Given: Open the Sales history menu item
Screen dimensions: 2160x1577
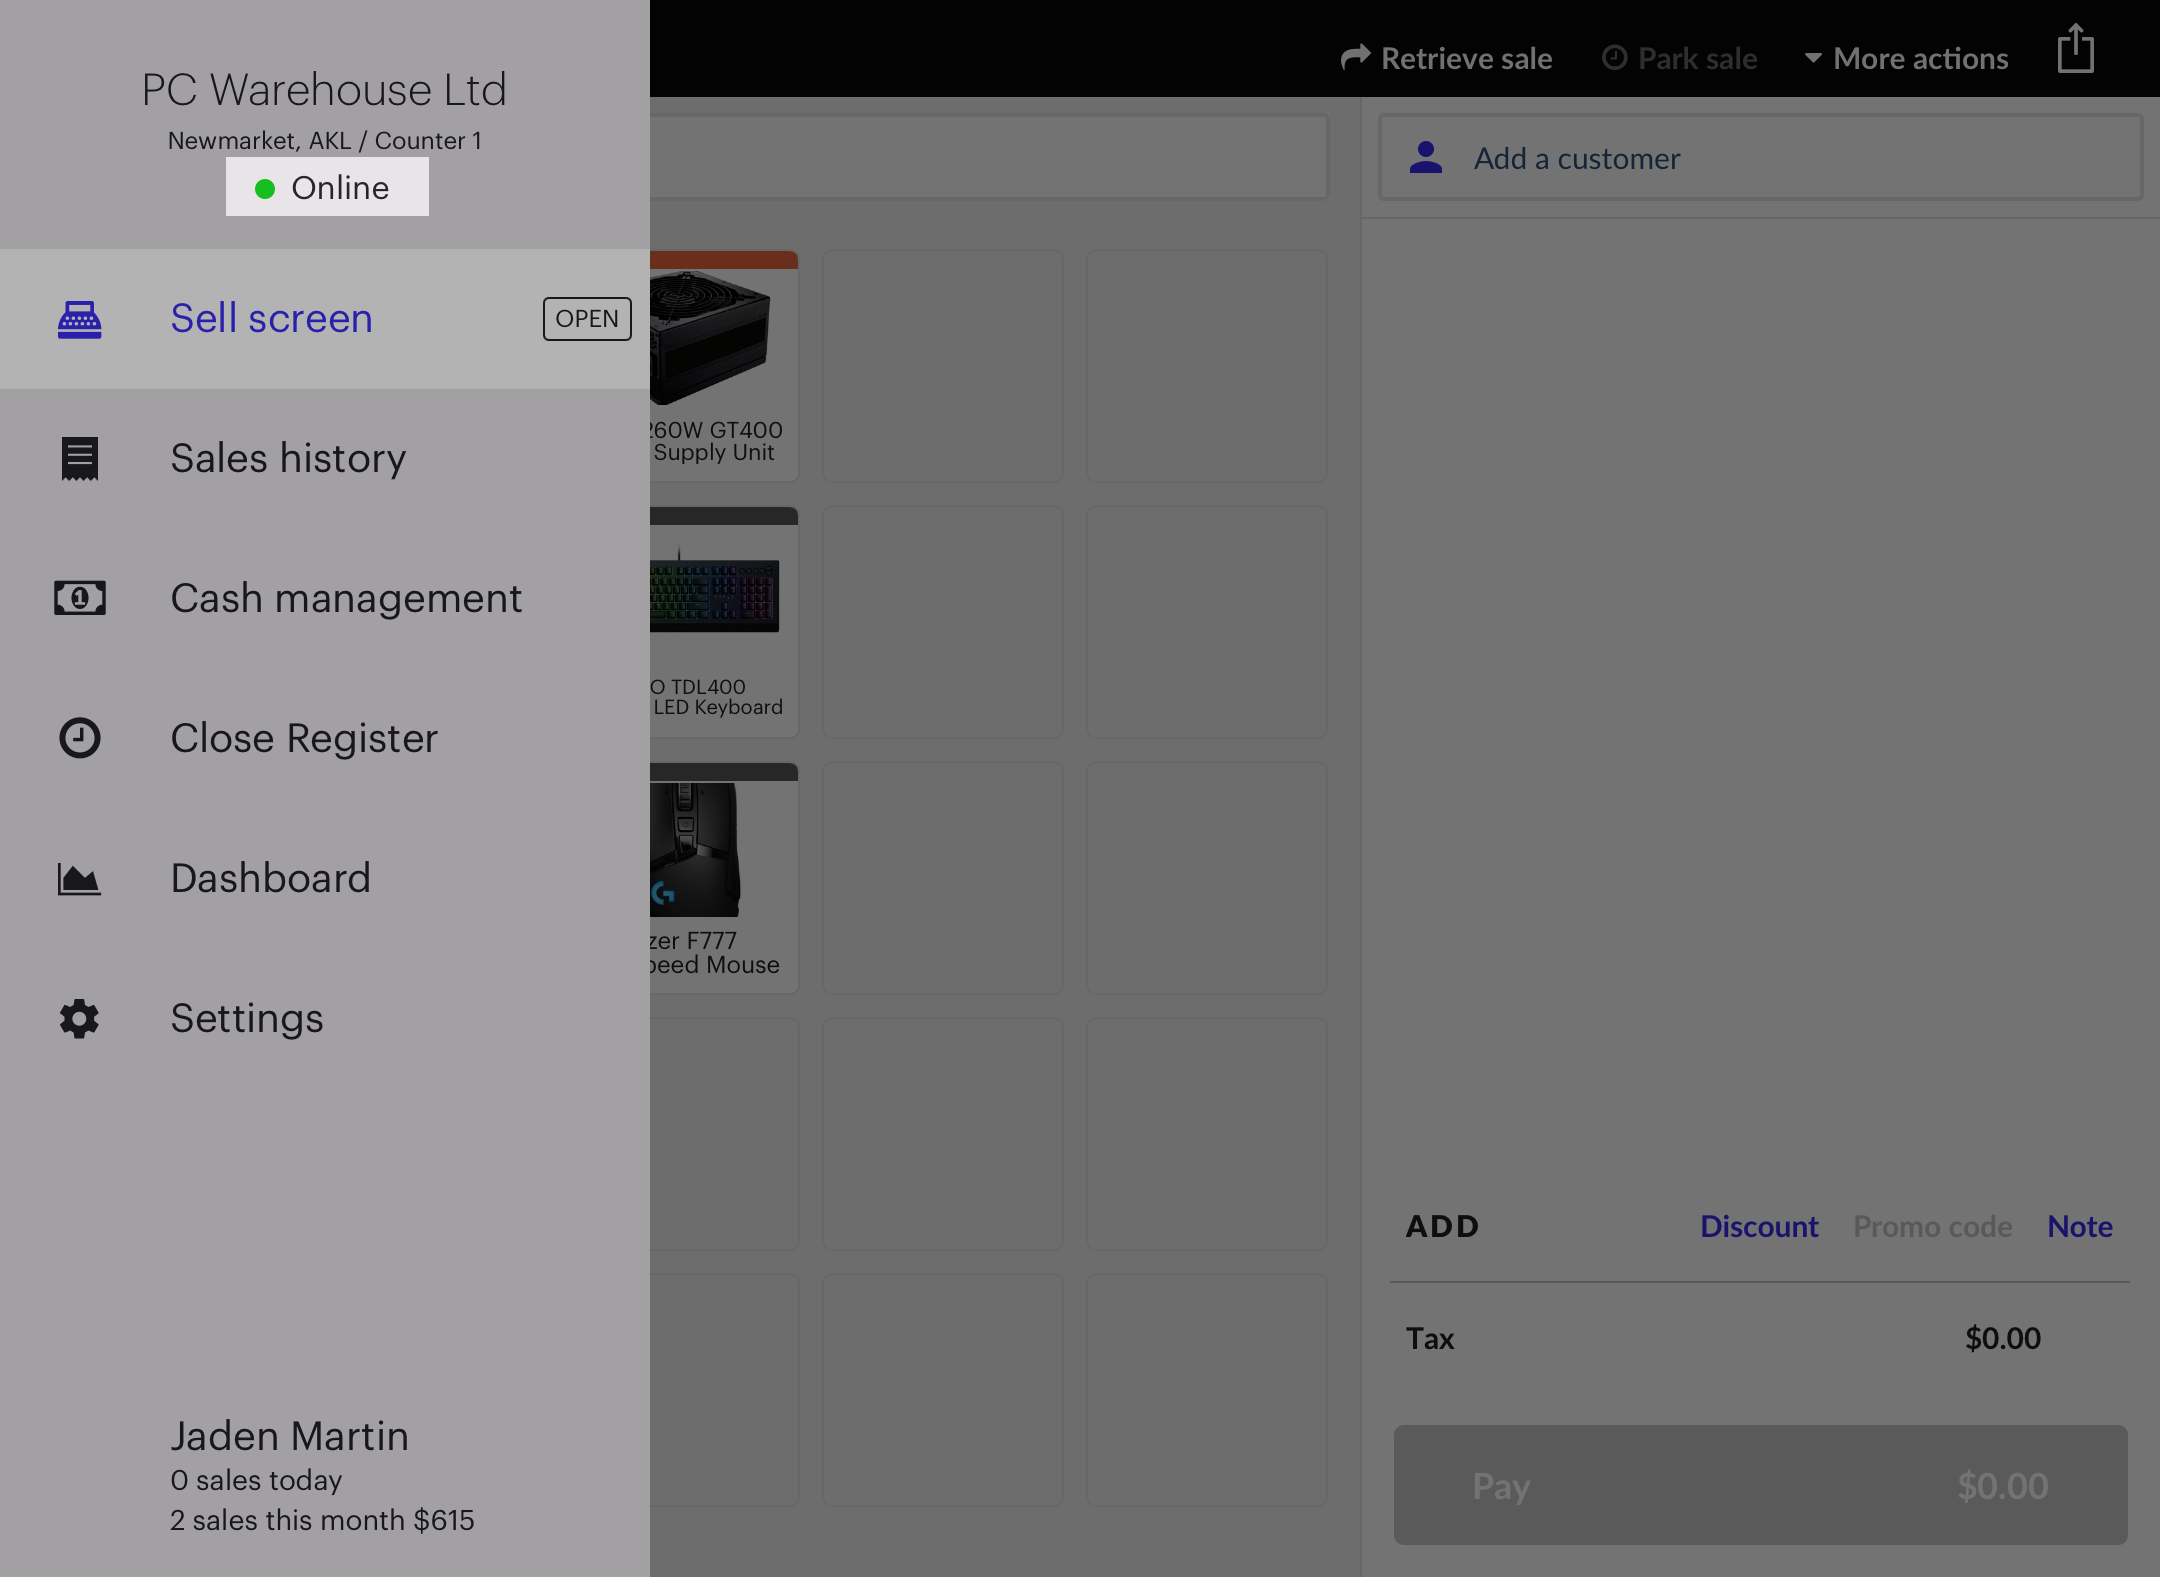Looking at the screenshot, I should click(x=288, y=459).
